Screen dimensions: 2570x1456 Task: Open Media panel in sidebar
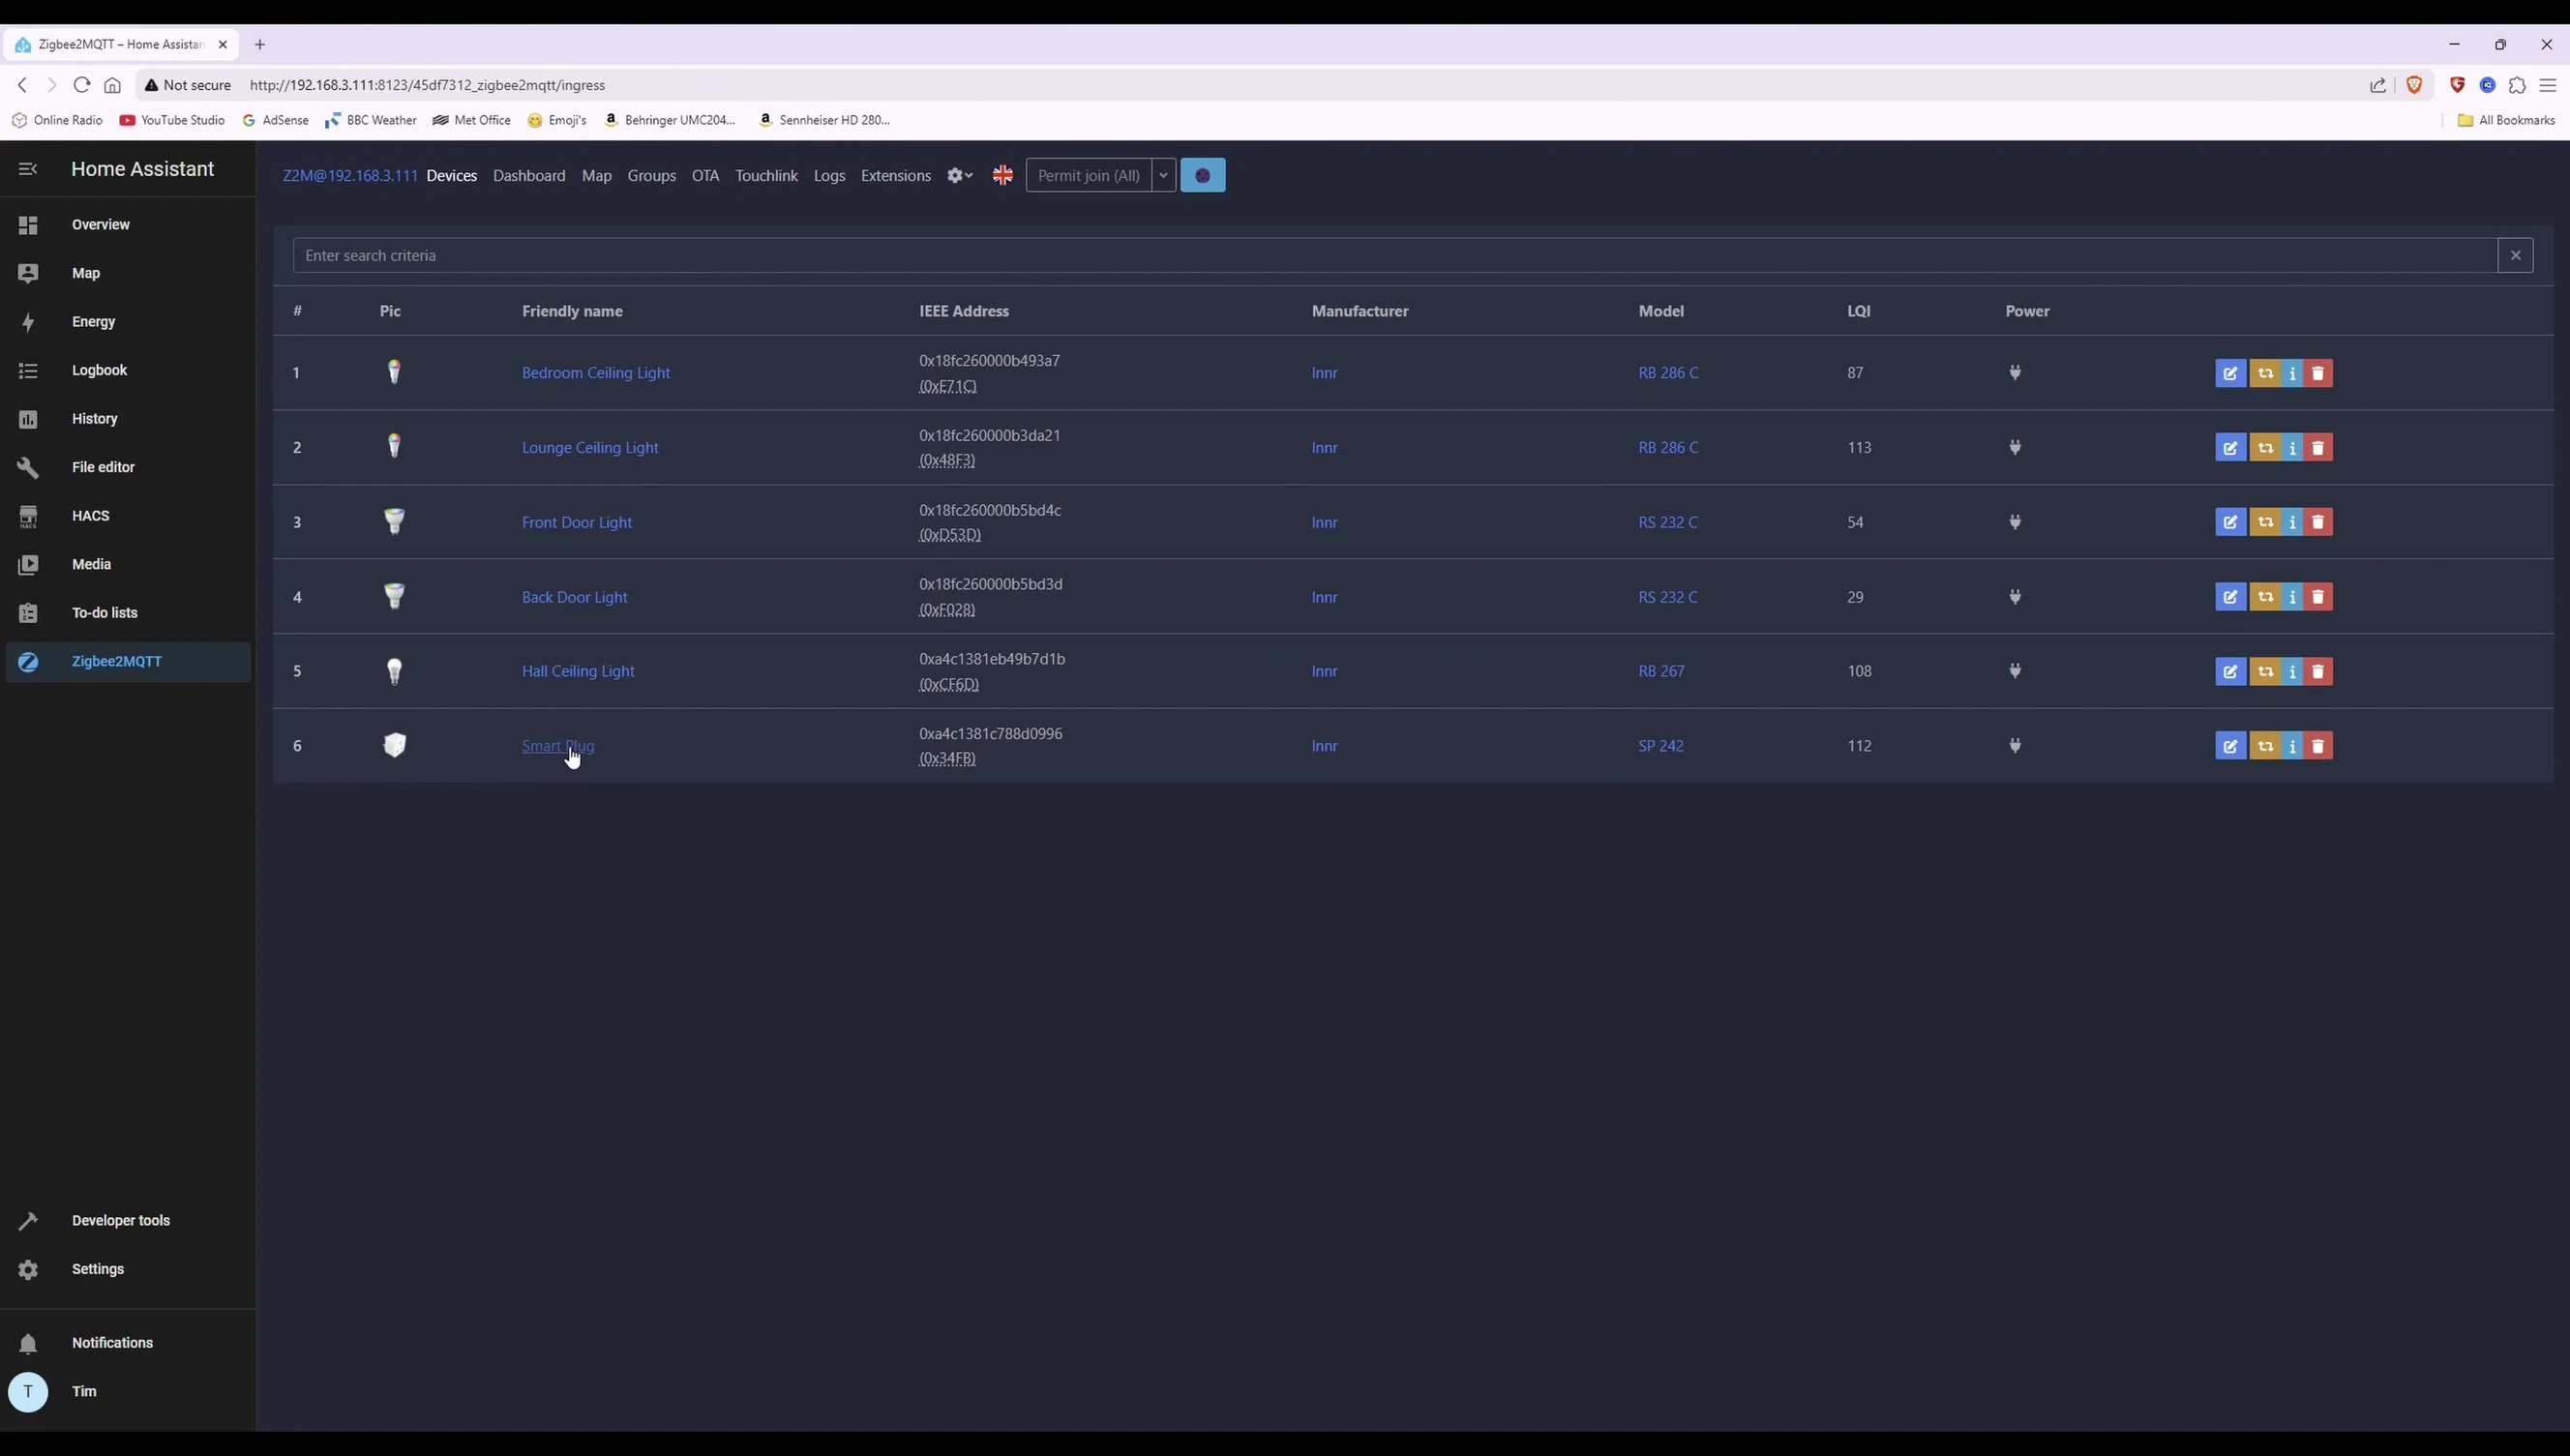[128, 564]
